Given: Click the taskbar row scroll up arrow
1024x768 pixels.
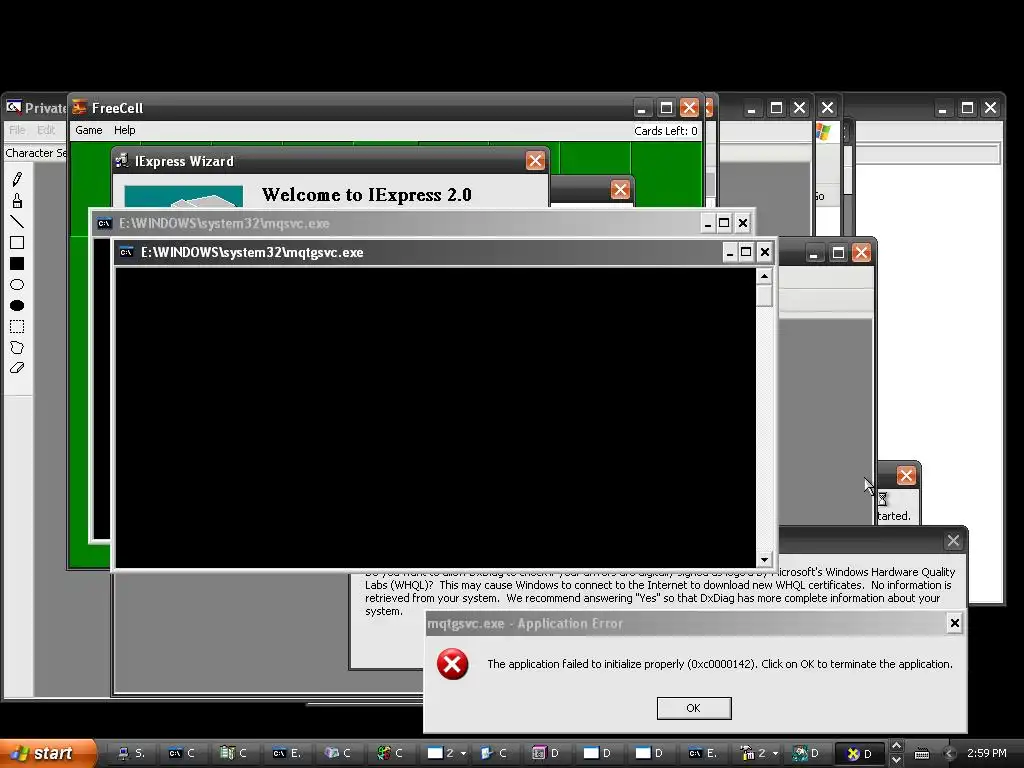Looking at the screenshot, I should coord(897,746).
